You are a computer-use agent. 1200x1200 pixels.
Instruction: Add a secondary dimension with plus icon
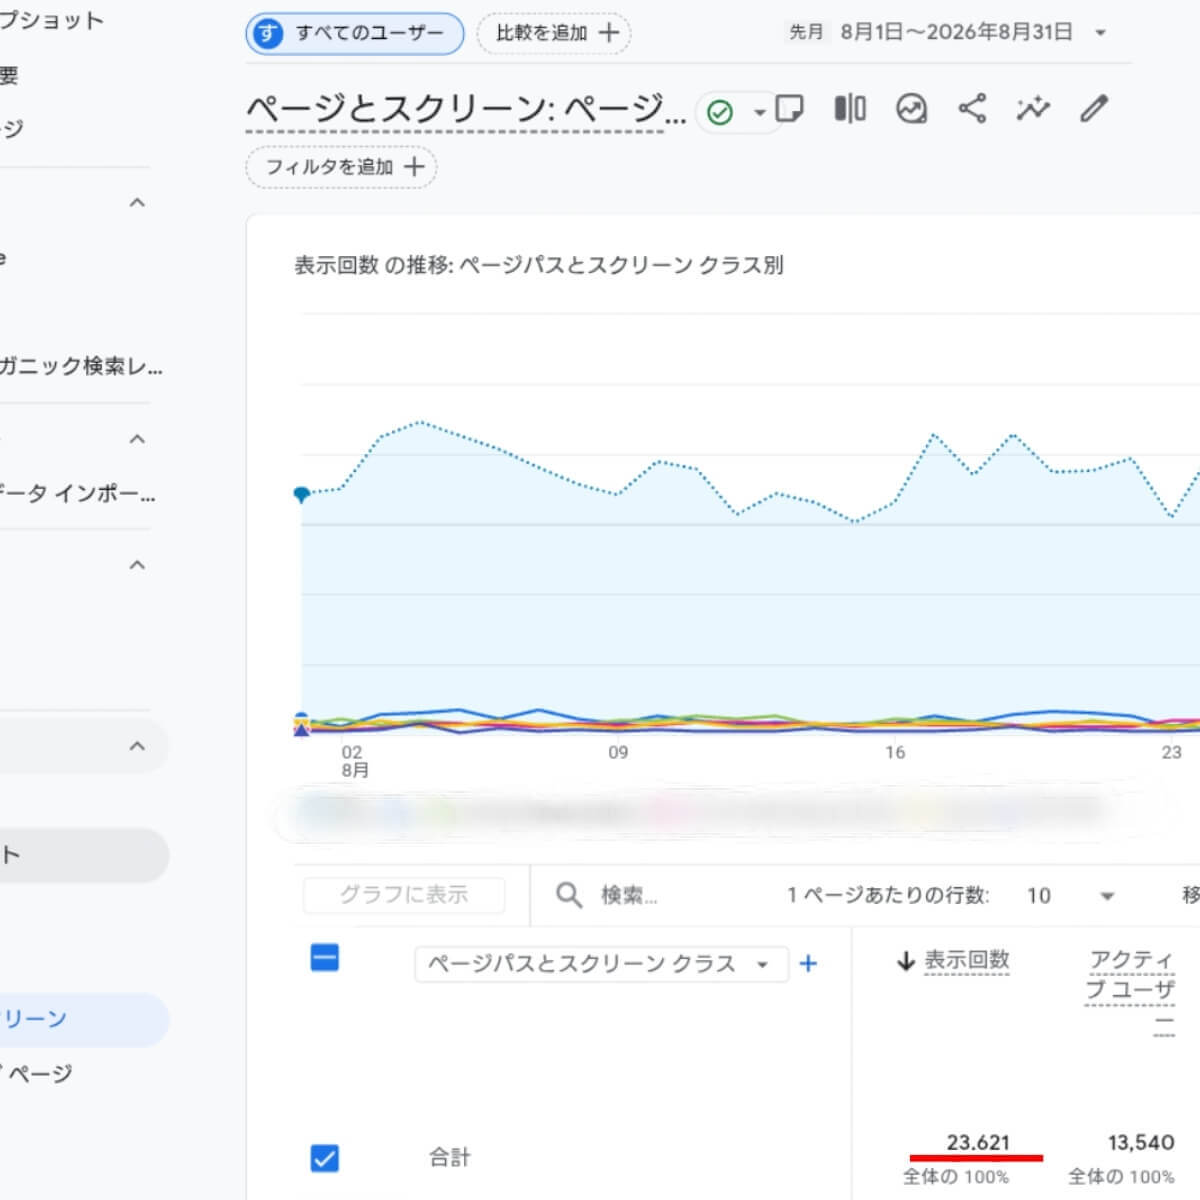pos(808,964)
